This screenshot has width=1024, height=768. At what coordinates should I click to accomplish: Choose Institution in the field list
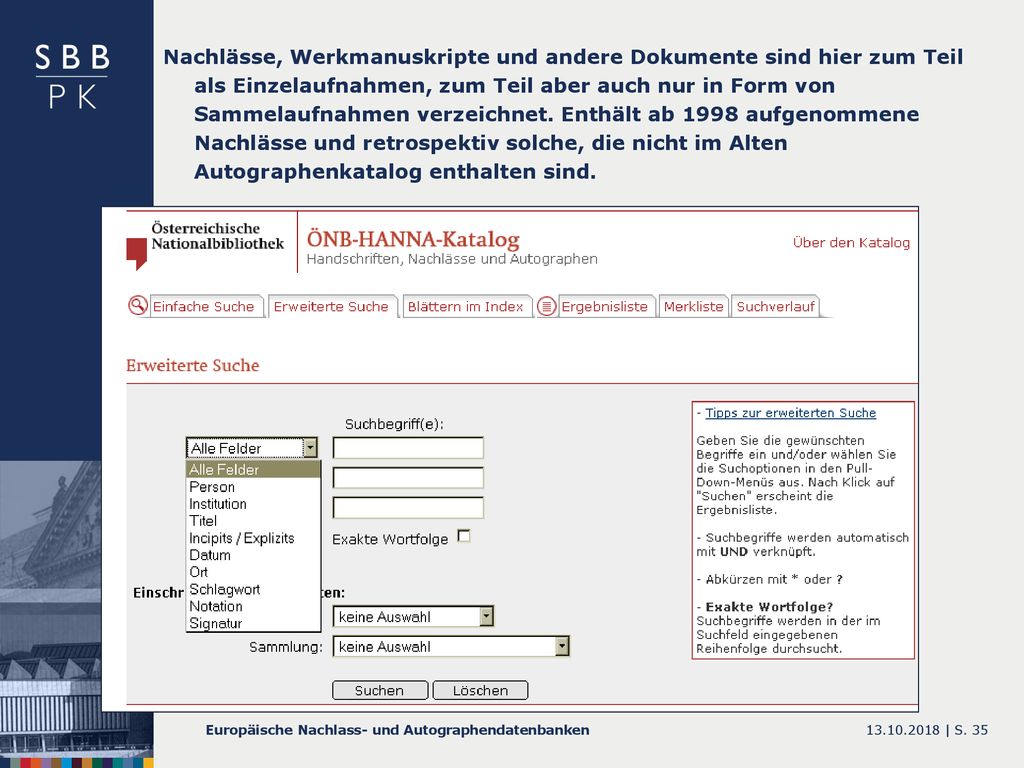click(253, 504)
